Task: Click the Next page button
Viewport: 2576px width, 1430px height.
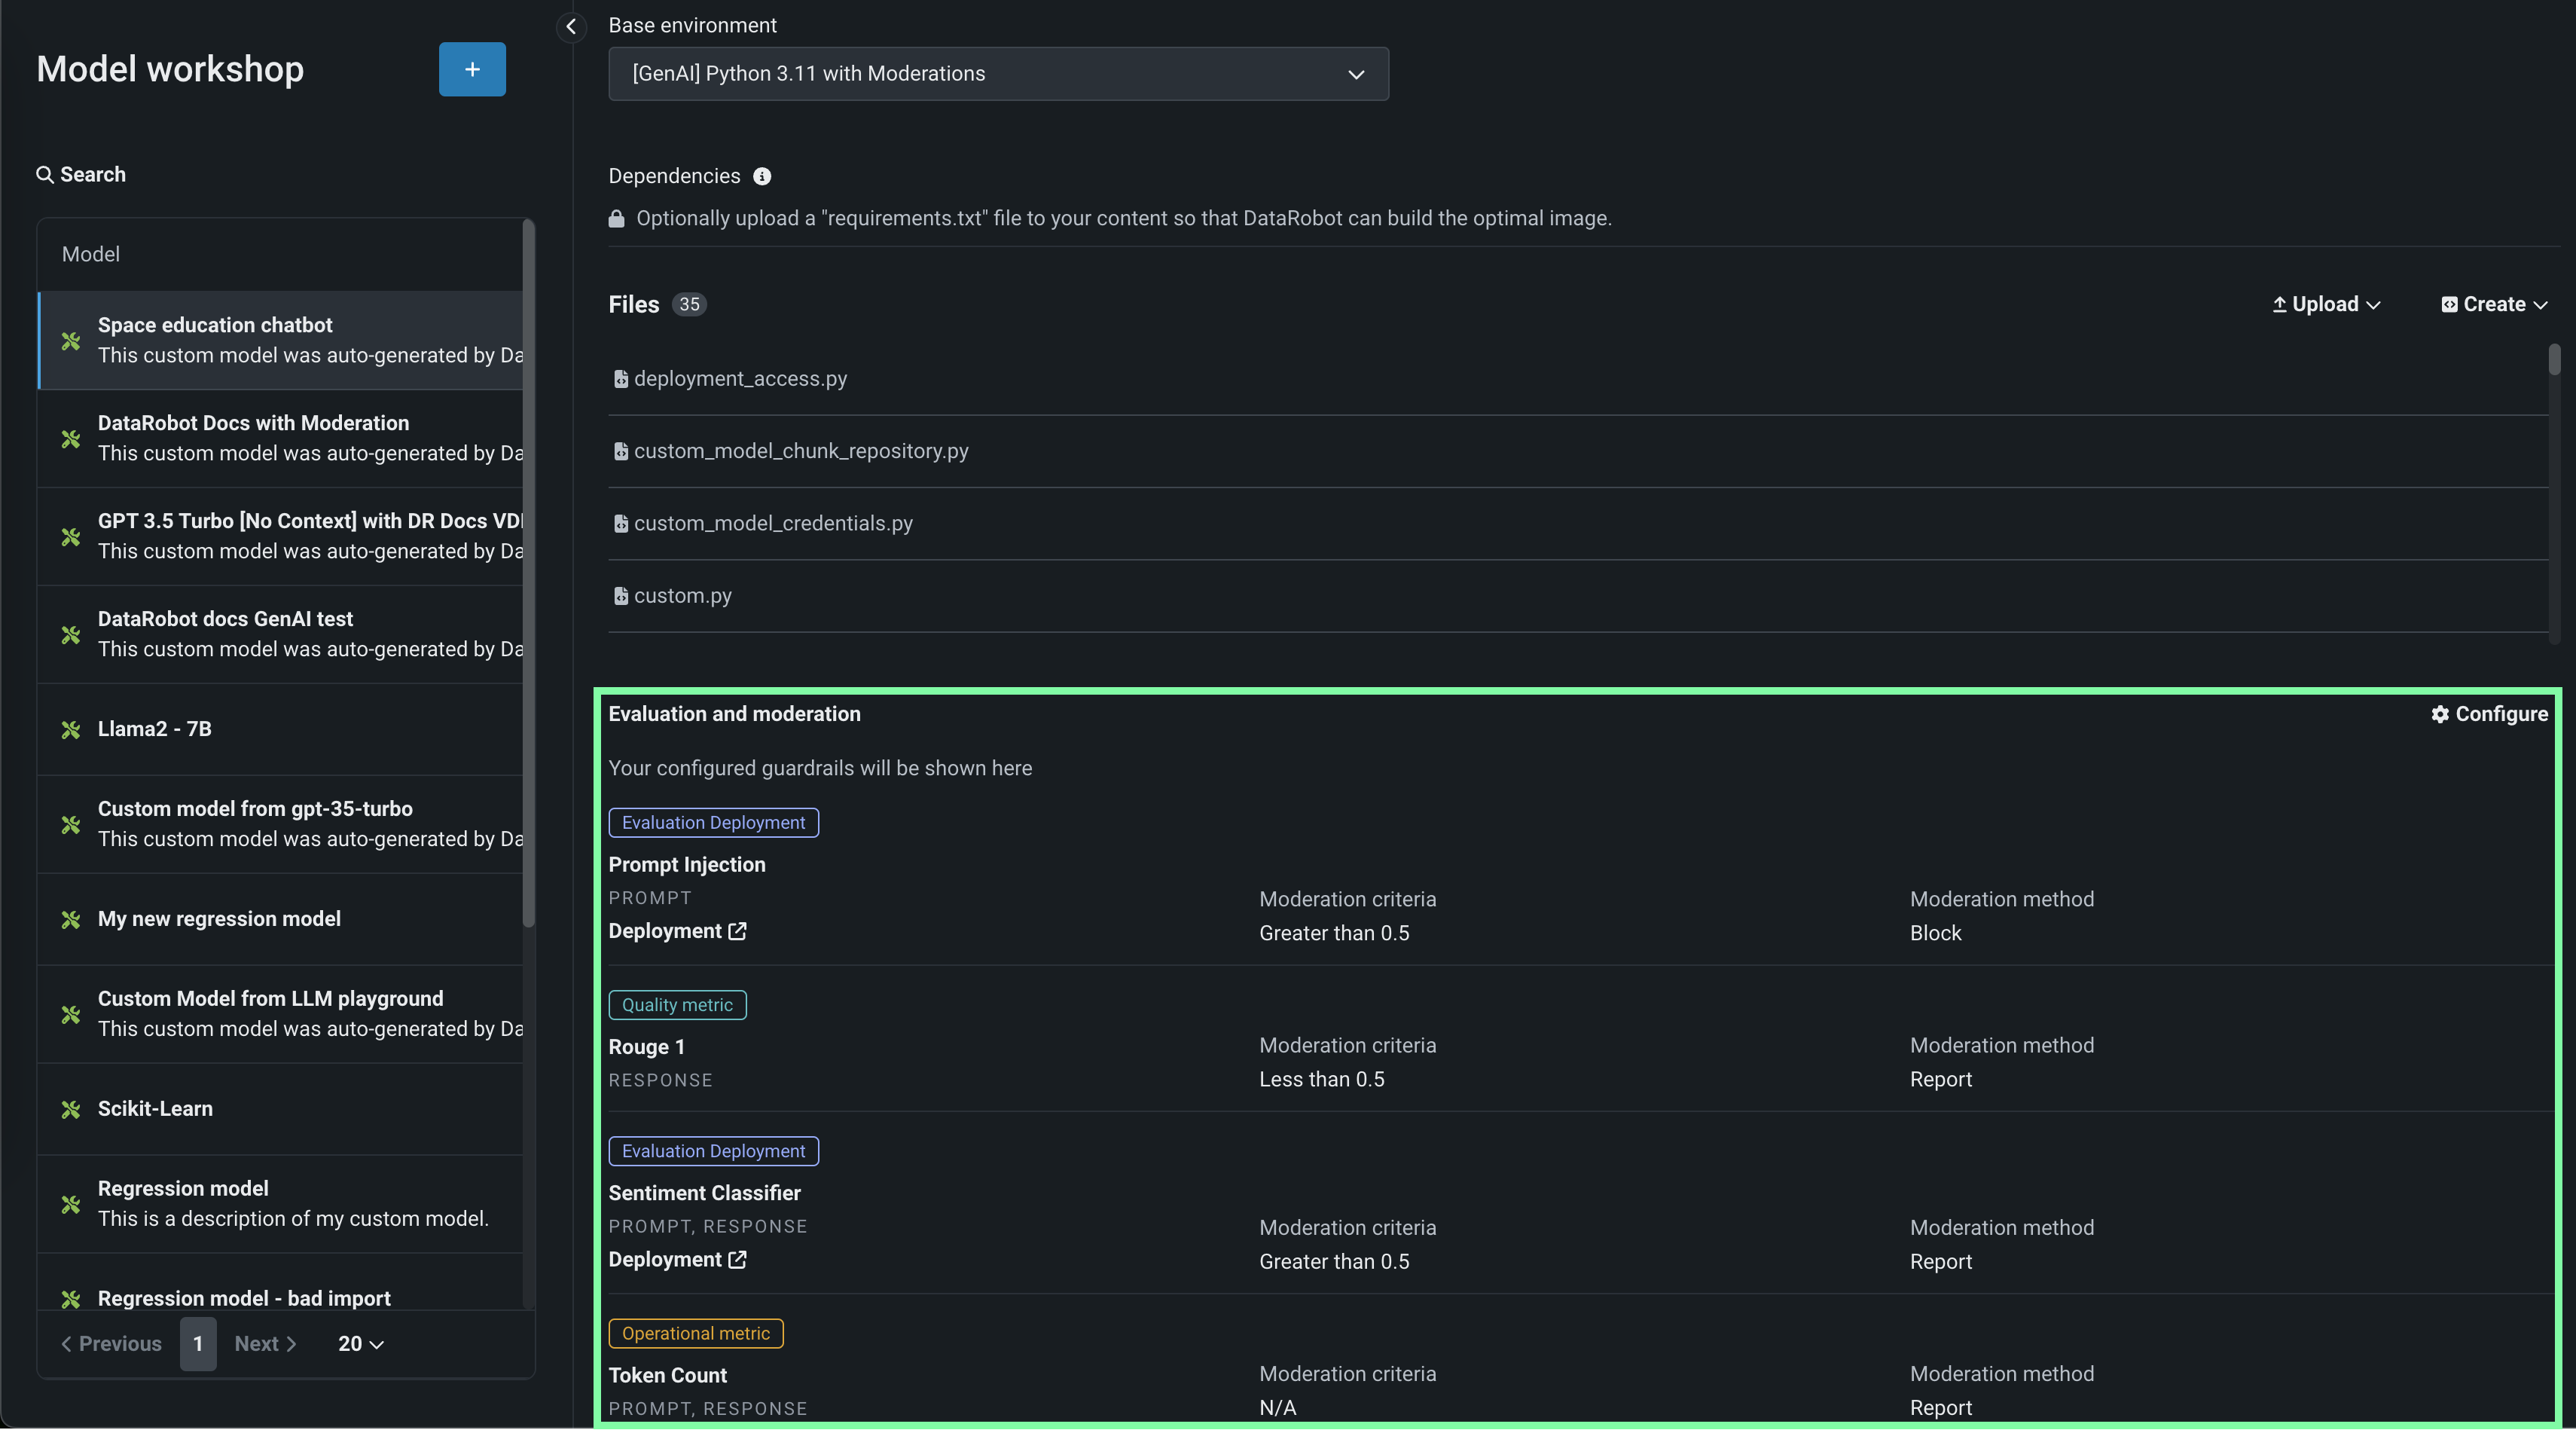Action: [x=265, y=1343]
